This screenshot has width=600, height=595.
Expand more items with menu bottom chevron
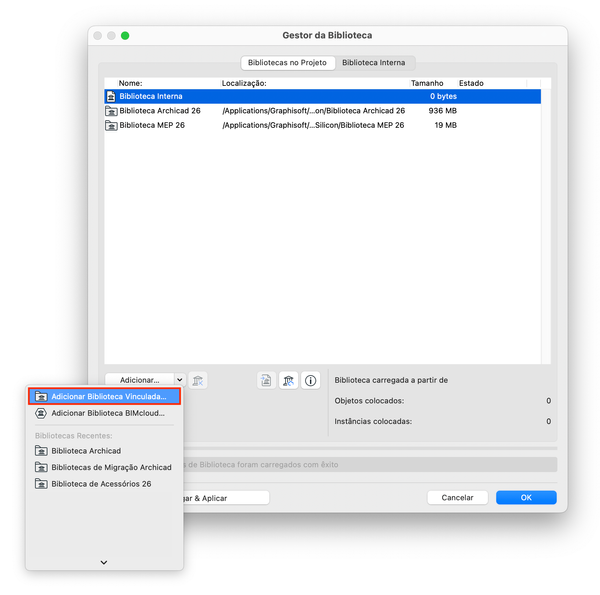point(104,562)
